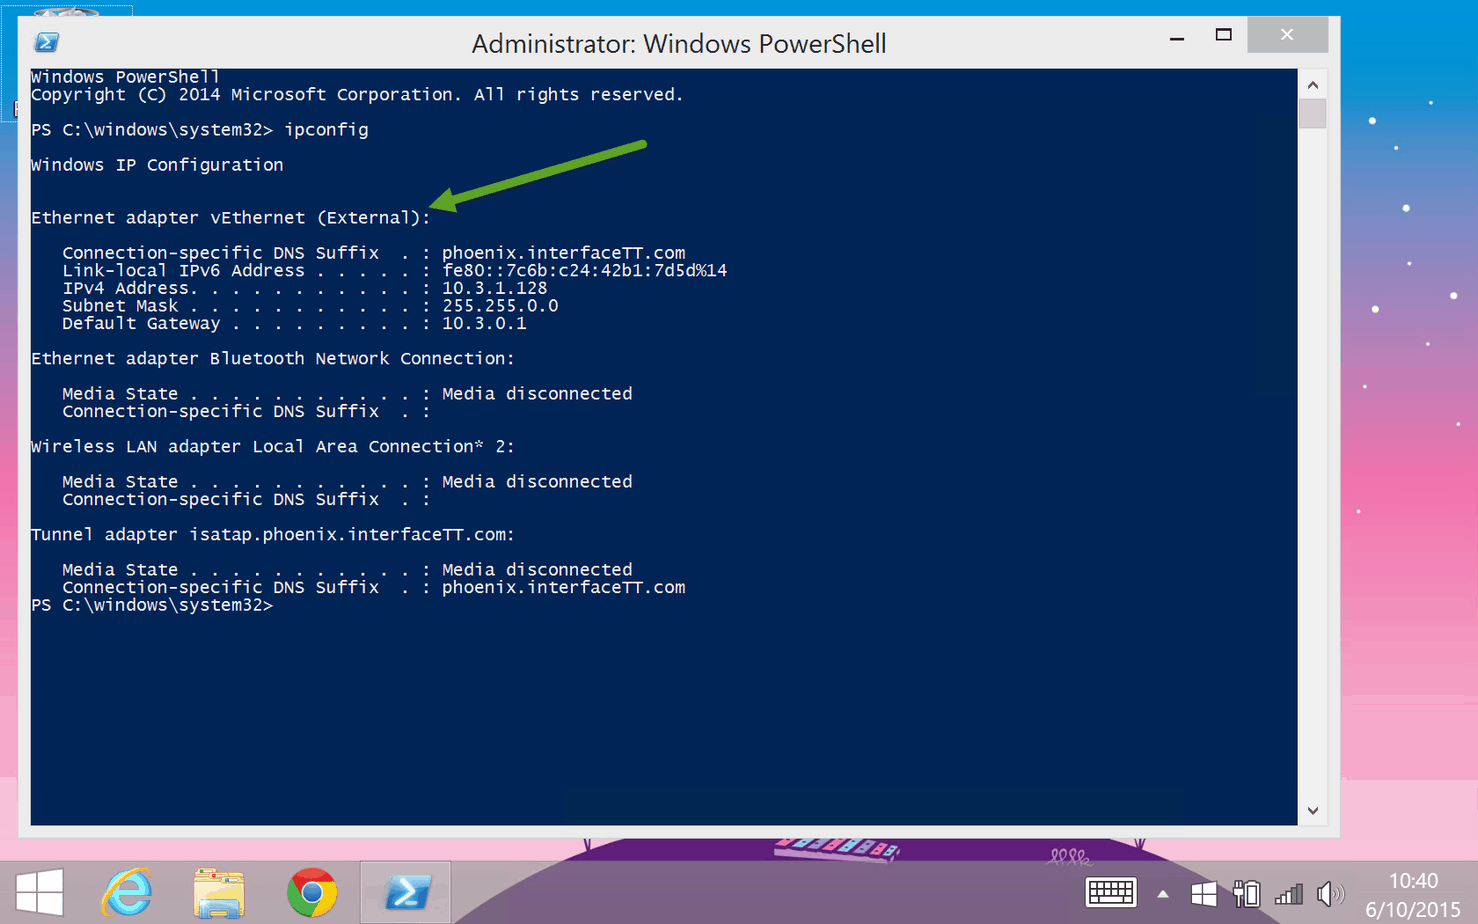Click 'Ethernet adapter vEthernet (External):' heading
1478x924 pixels.
click(x=231, y=218)
